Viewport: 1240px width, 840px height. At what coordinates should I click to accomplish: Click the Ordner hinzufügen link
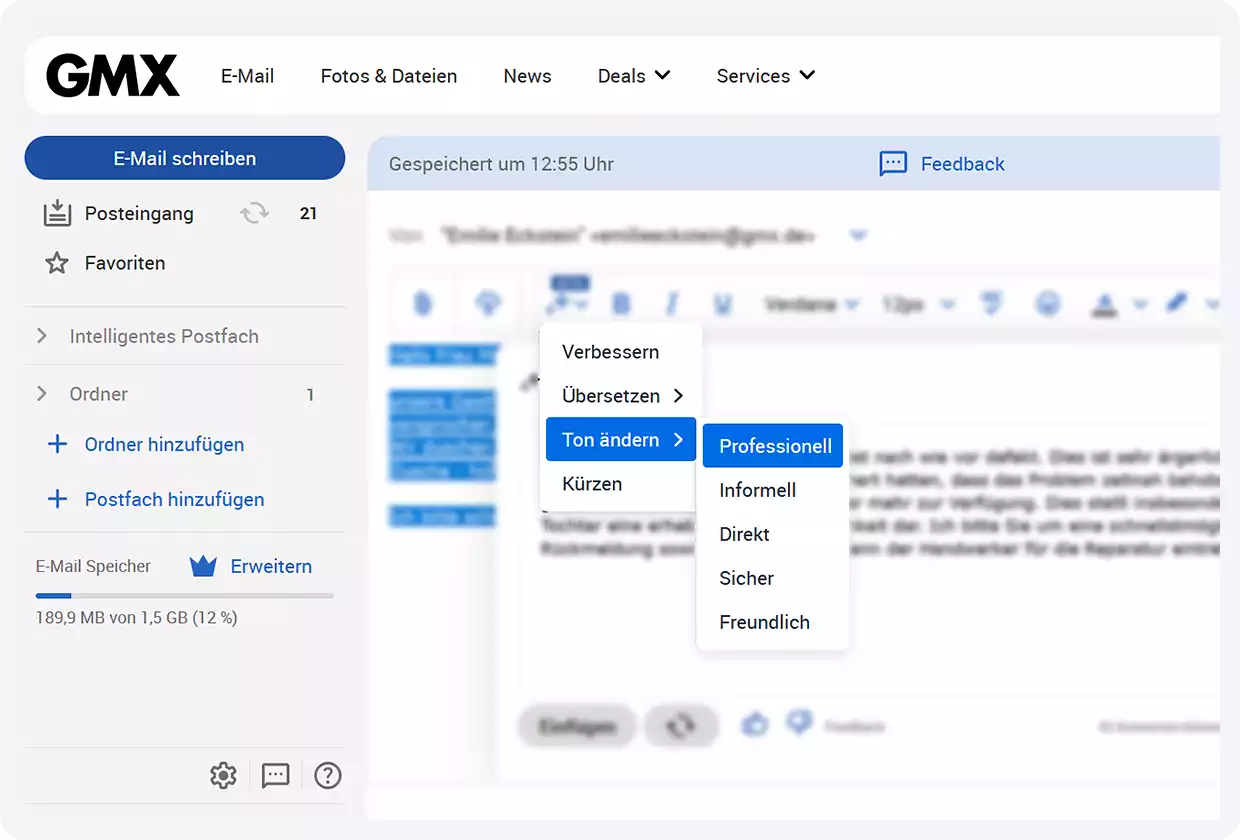(x=165, y=444)
